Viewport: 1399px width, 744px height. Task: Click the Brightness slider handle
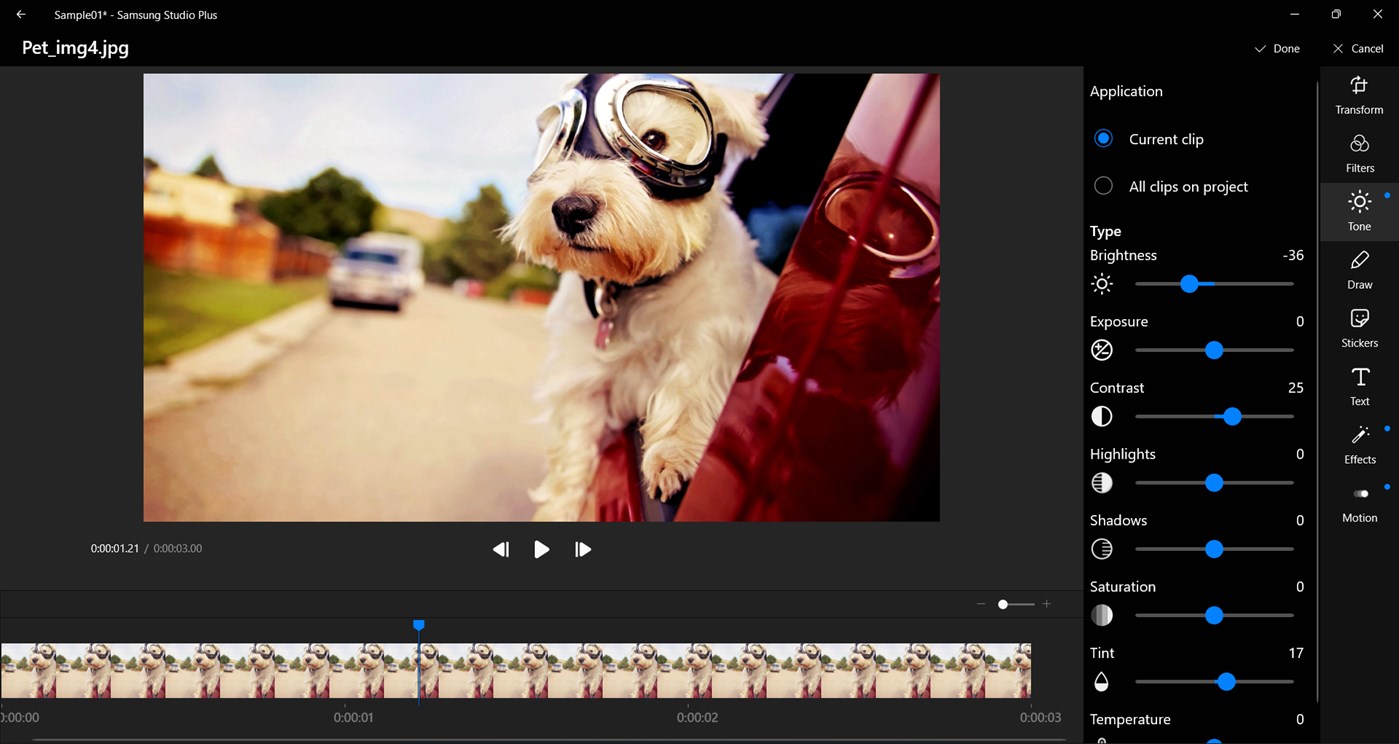pos(1189,284)
